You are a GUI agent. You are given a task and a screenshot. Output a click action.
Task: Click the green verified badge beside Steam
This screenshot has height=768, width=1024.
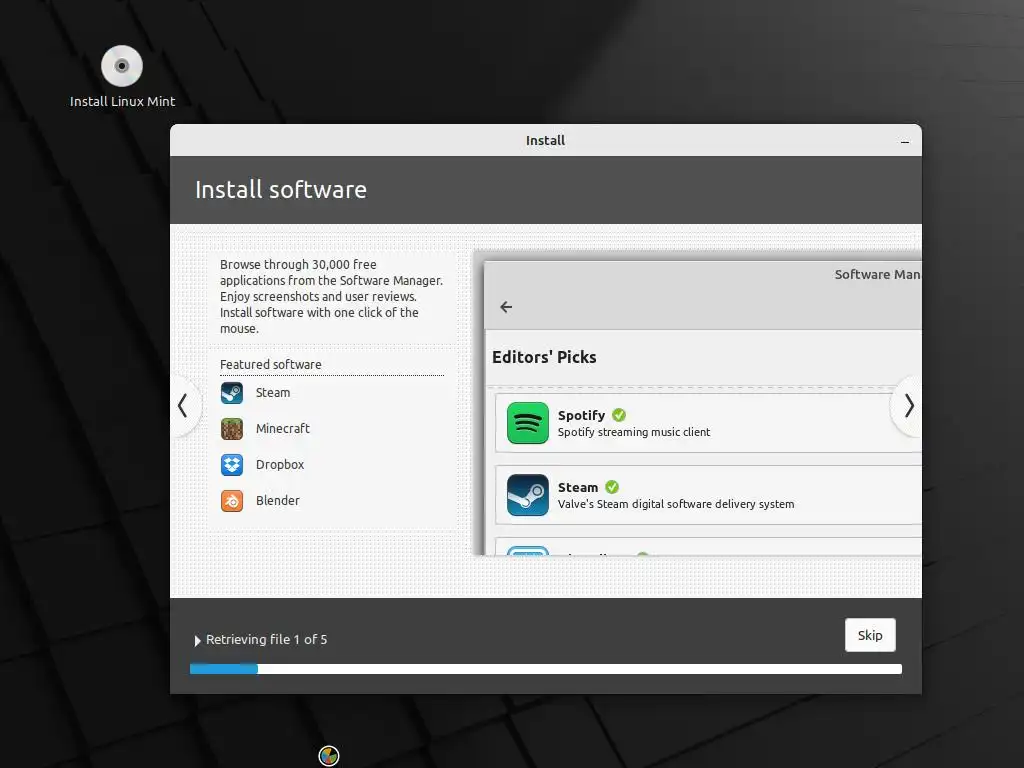tap(612, 487)
